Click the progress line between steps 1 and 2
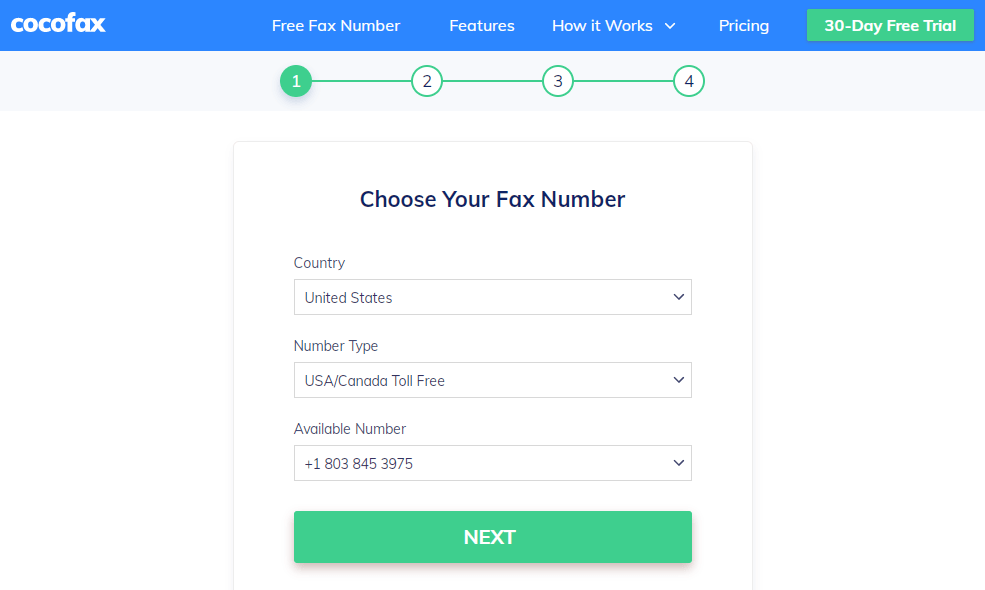 [361, 81]
